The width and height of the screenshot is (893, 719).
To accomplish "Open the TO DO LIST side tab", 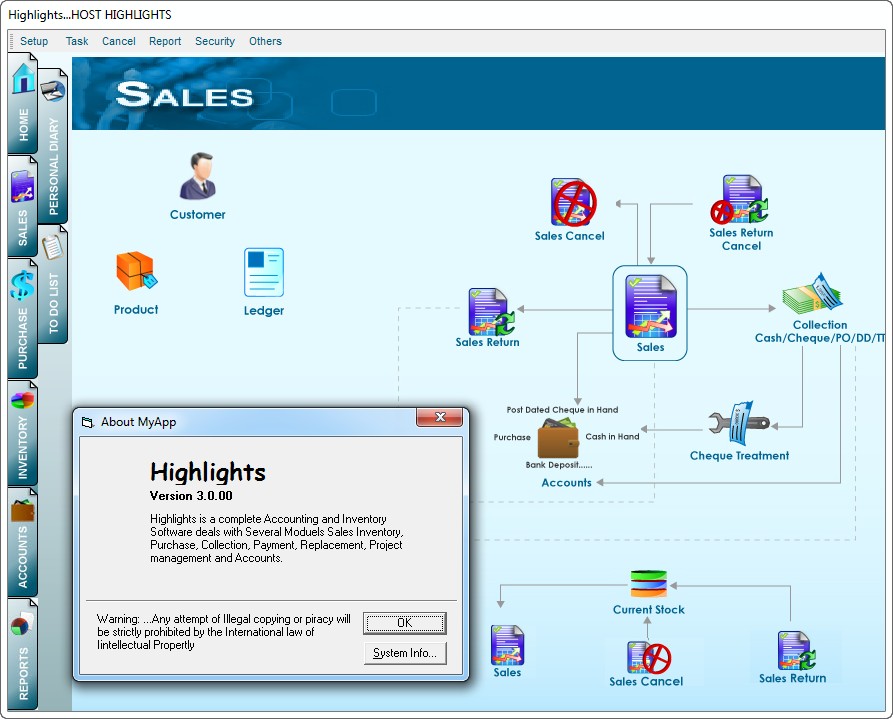I will (53, 284).
